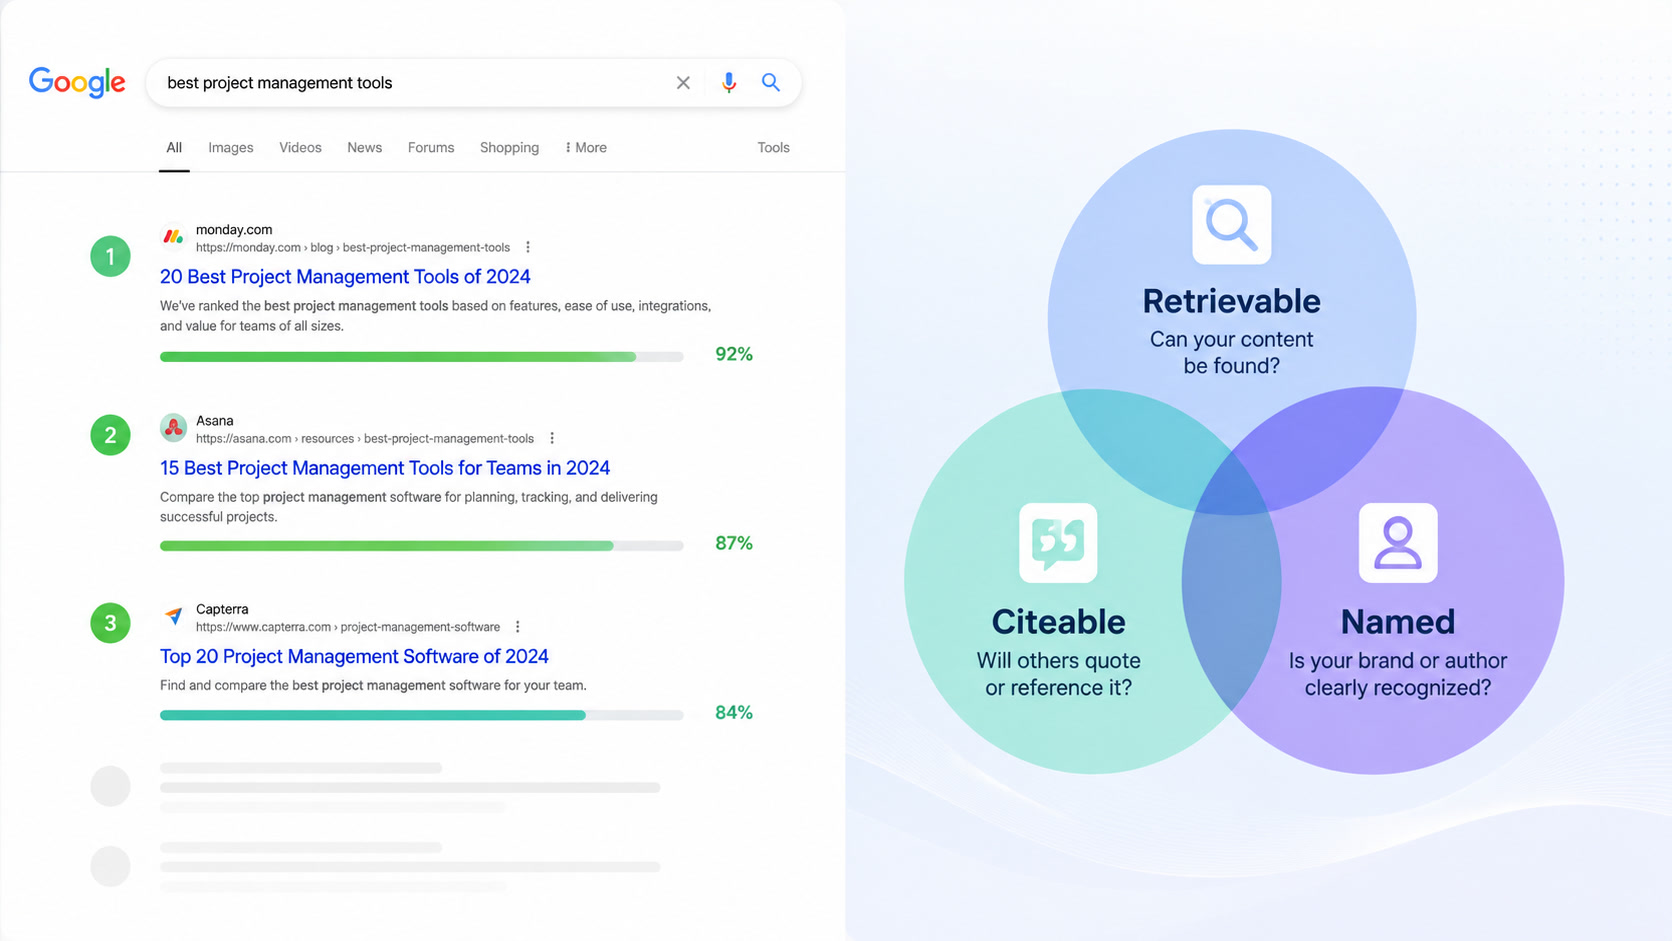Open the Forums tab
The image size is (1672, 941).
431,148
